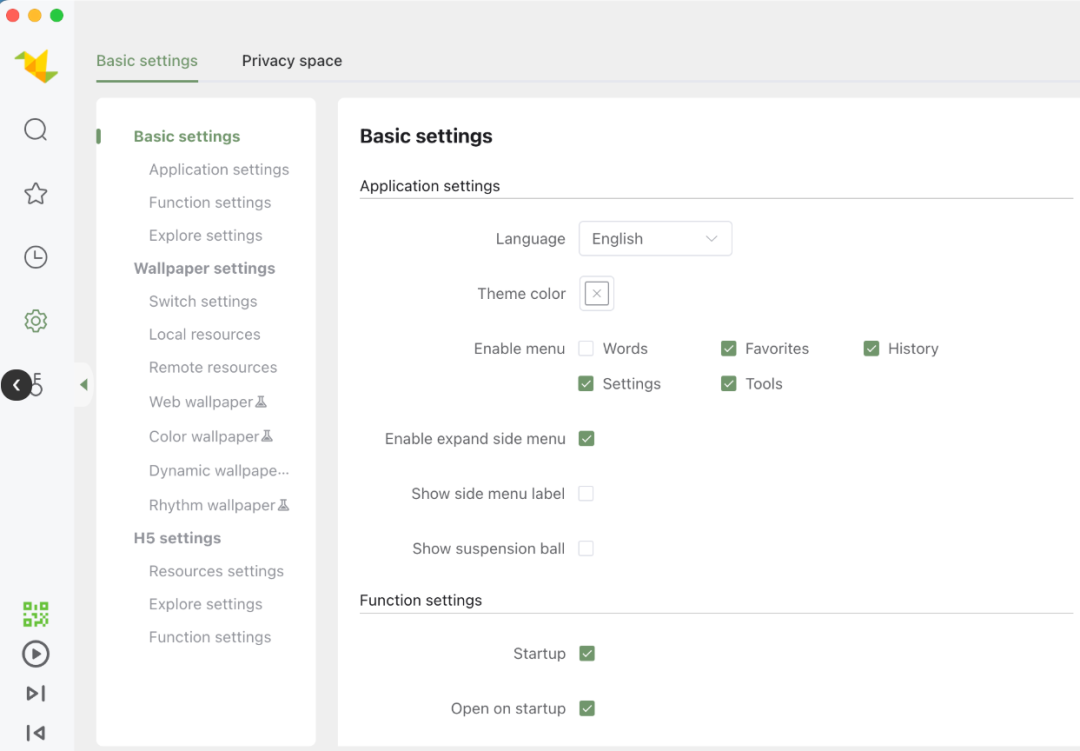Uncheck the Favorites menu checkbox
Viewport: 1080px width, 751px height.
(729, 349)
